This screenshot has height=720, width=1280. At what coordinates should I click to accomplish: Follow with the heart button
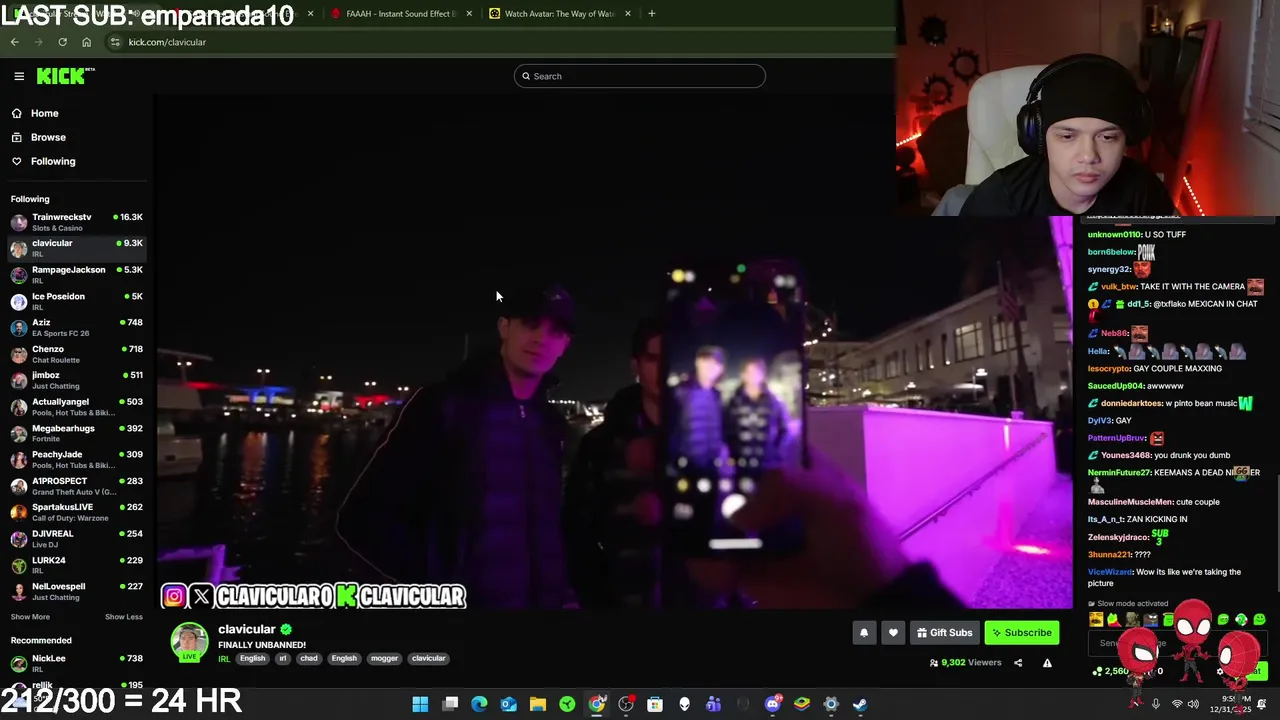pyautogui.click(x=893, y=632)
